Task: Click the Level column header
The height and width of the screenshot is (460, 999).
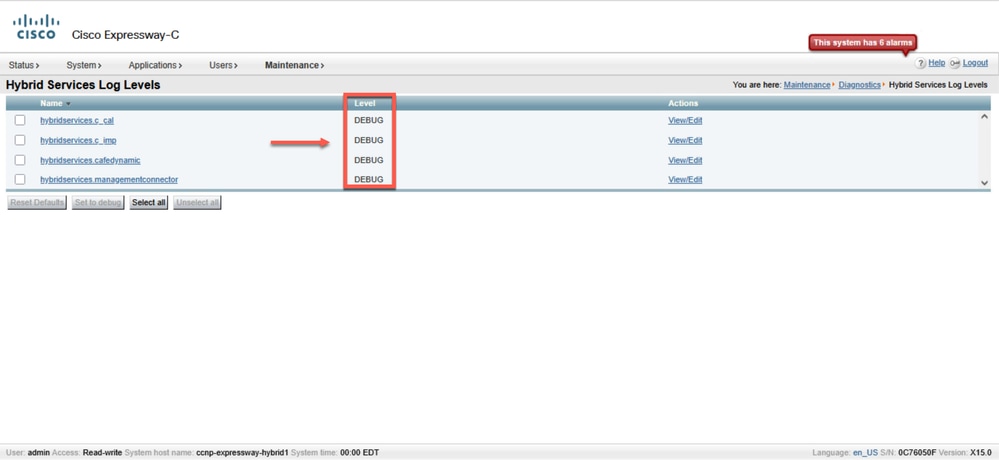Action: point(364,103)
